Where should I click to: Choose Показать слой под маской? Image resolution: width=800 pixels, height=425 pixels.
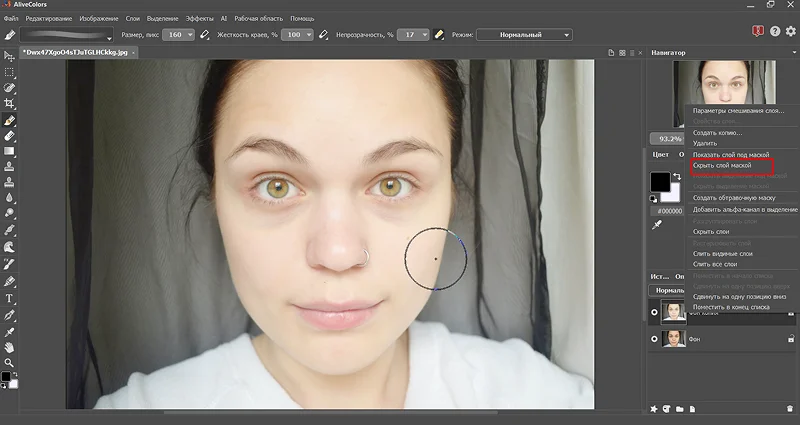731,155
